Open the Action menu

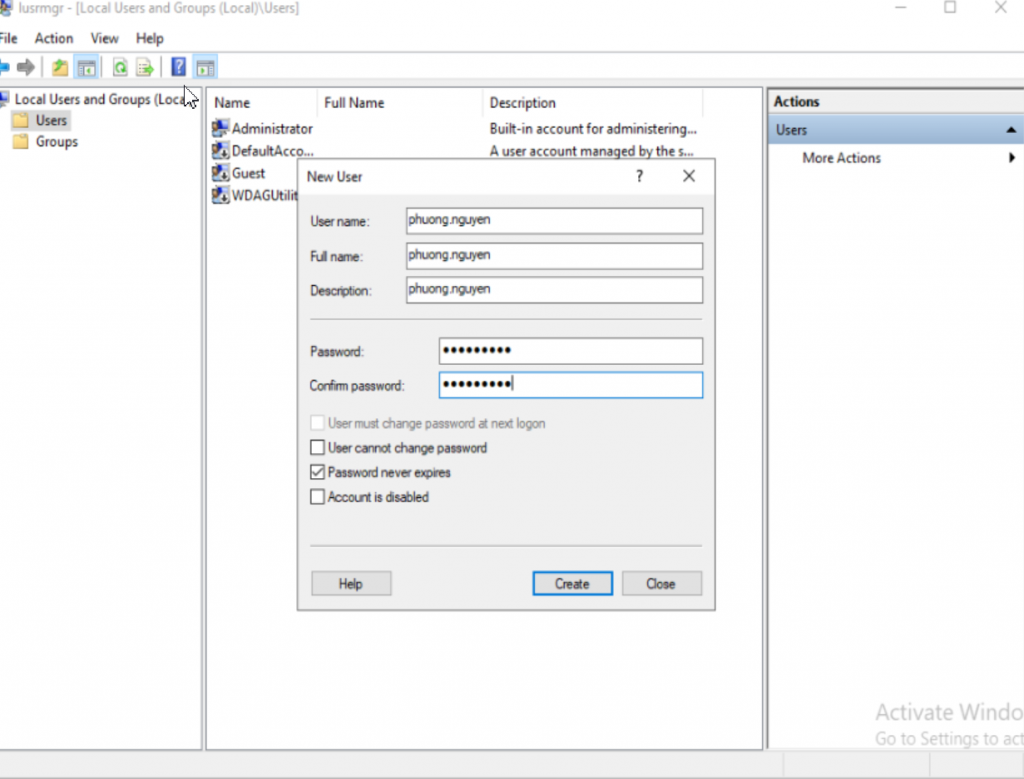pyautogui.click(x=53, y=38)
